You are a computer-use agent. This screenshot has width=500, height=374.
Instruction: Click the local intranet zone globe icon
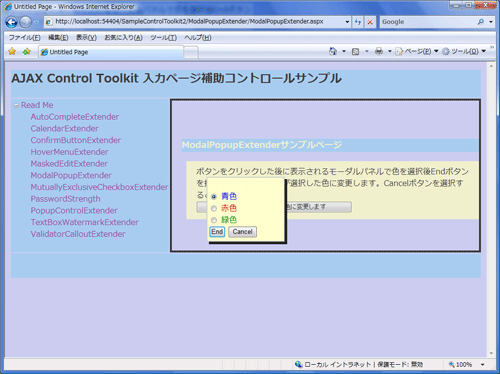point(298,364)
